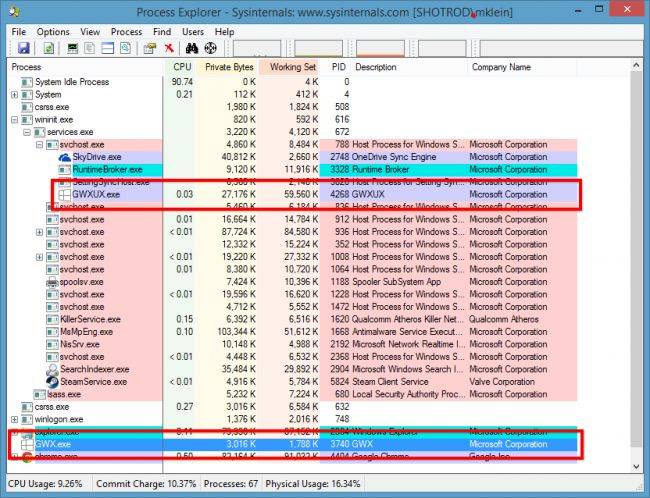Select the SteamService.exe process row
The width and height of the screenshot is (650, 498).
click(93, 381)
